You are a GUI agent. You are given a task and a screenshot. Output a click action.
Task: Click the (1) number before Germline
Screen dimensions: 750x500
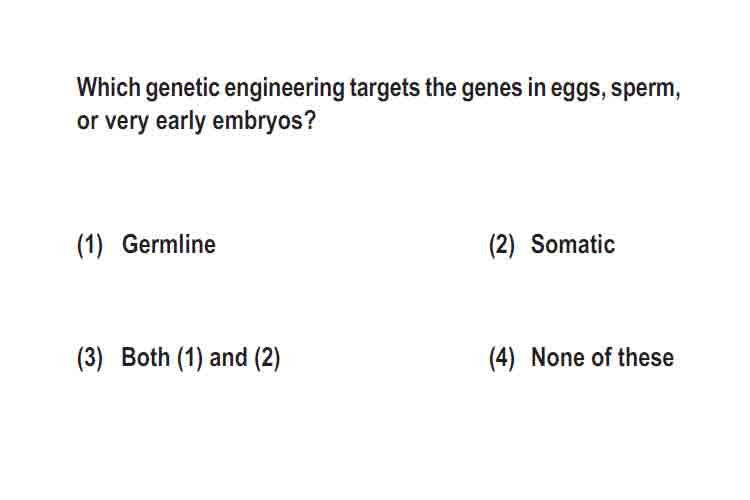(90, 244)
